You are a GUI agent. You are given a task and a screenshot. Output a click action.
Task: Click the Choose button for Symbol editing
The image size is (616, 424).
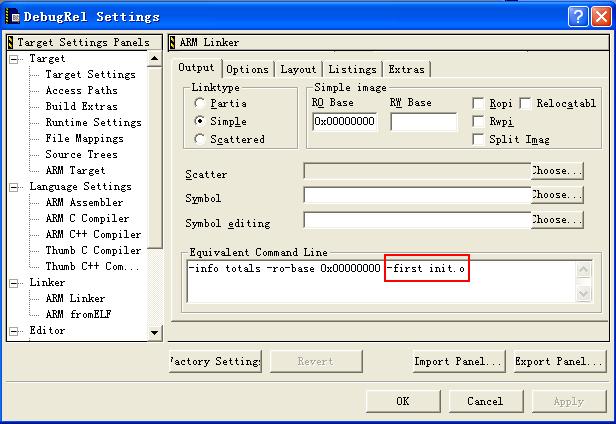coord(557,220)
